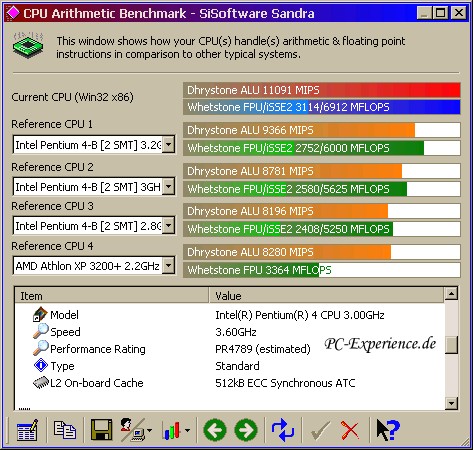Click the Value column header

tap(327, 296)
